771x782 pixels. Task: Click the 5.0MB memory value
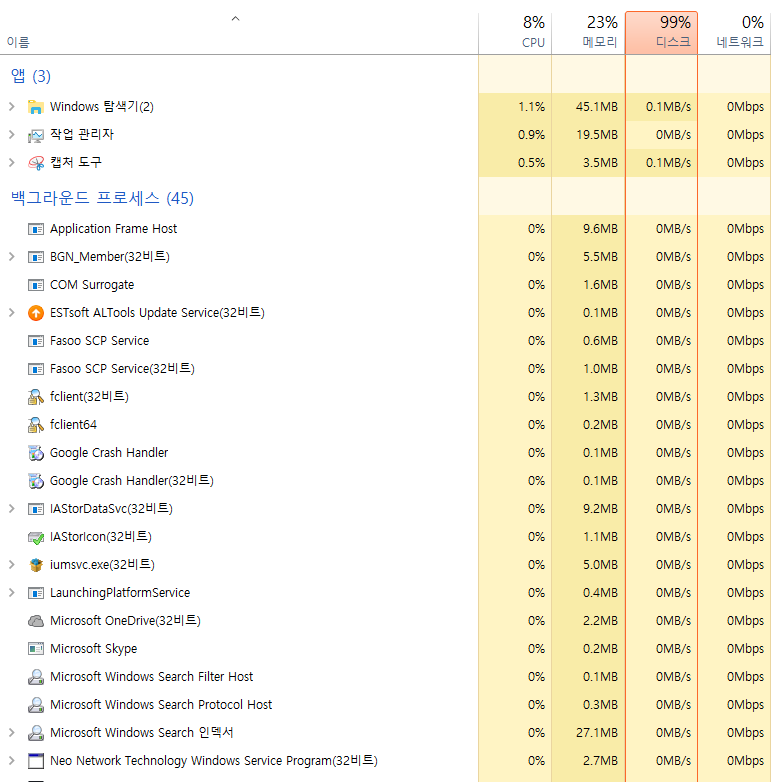[x=600, y=565]
